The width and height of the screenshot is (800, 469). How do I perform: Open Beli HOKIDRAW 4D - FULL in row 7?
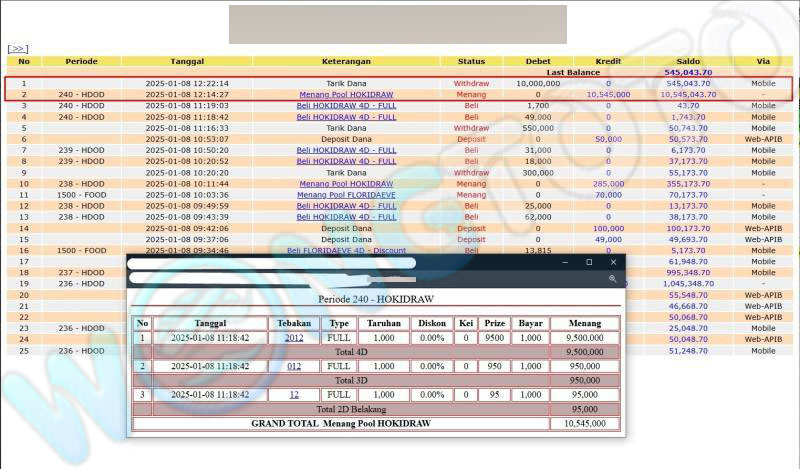pyautogui.click(x=346, y=151)
